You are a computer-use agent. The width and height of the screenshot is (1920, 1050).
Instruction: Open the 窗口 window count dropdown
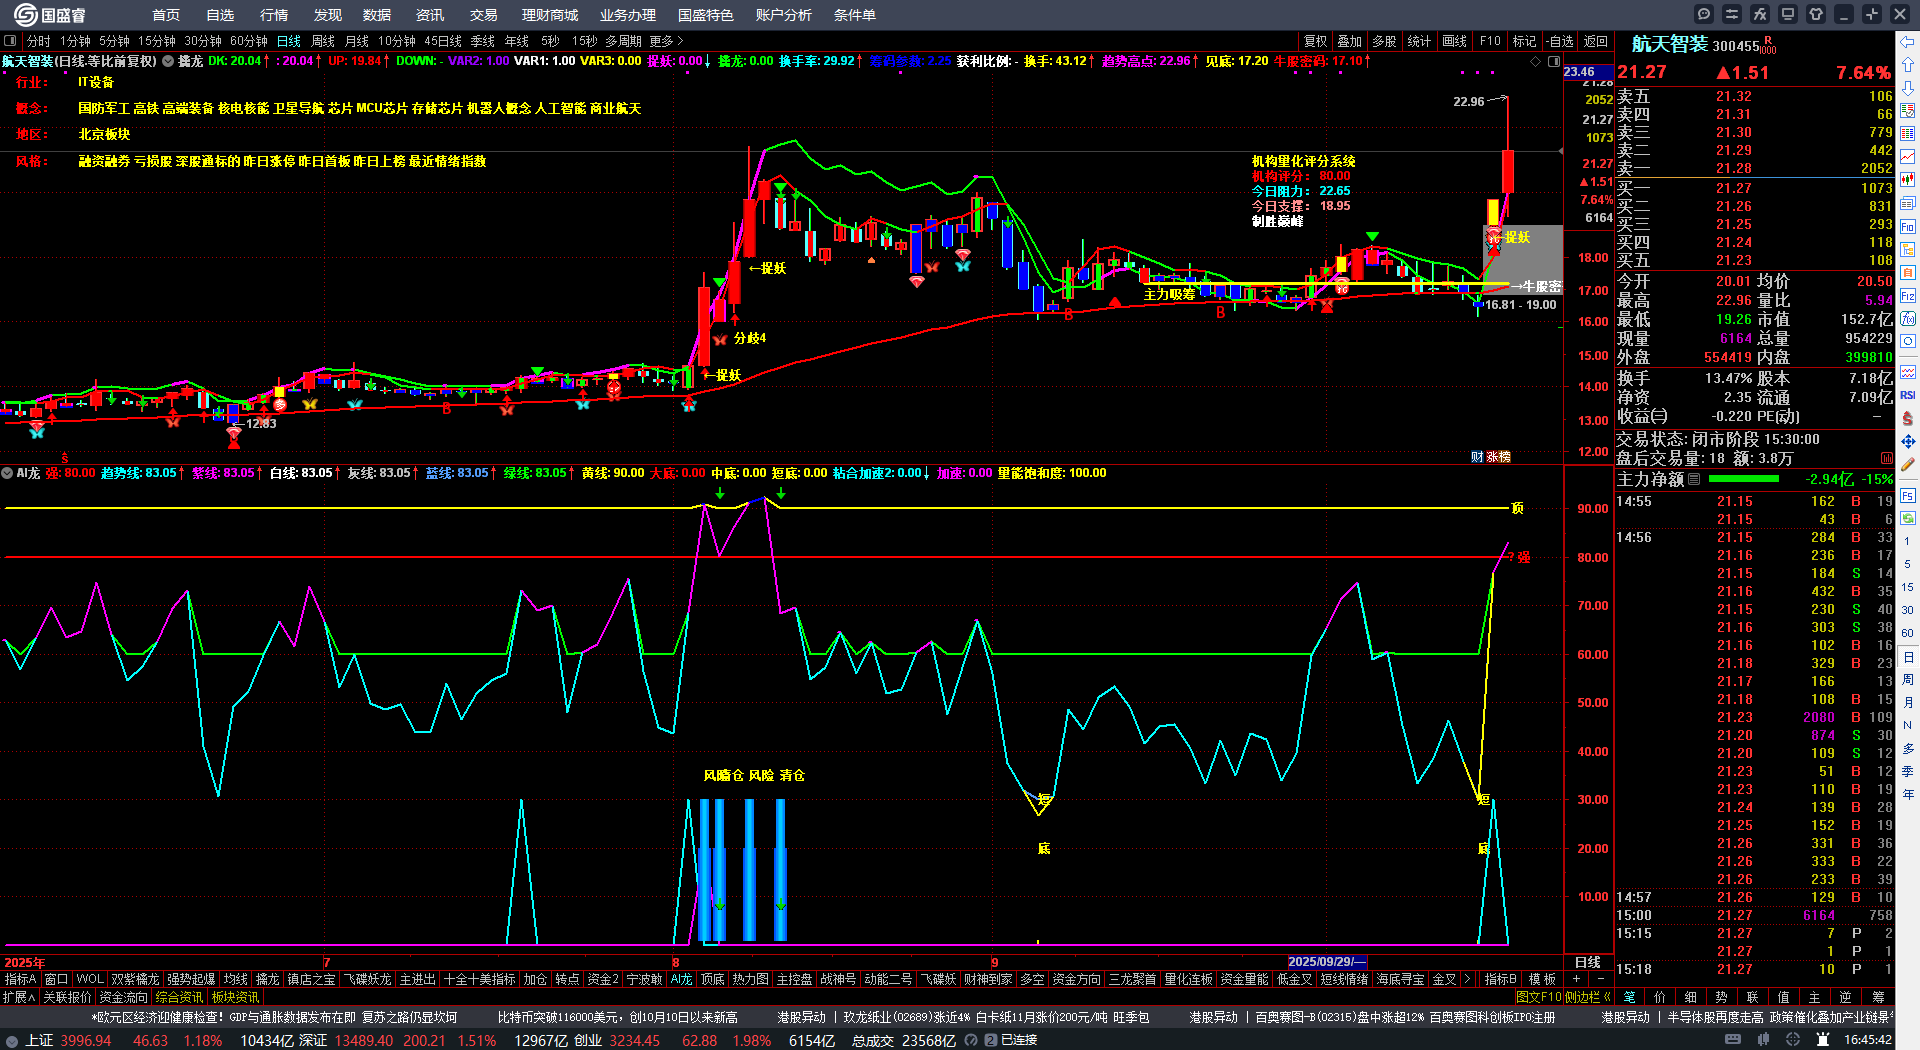[x=56, y=979]
